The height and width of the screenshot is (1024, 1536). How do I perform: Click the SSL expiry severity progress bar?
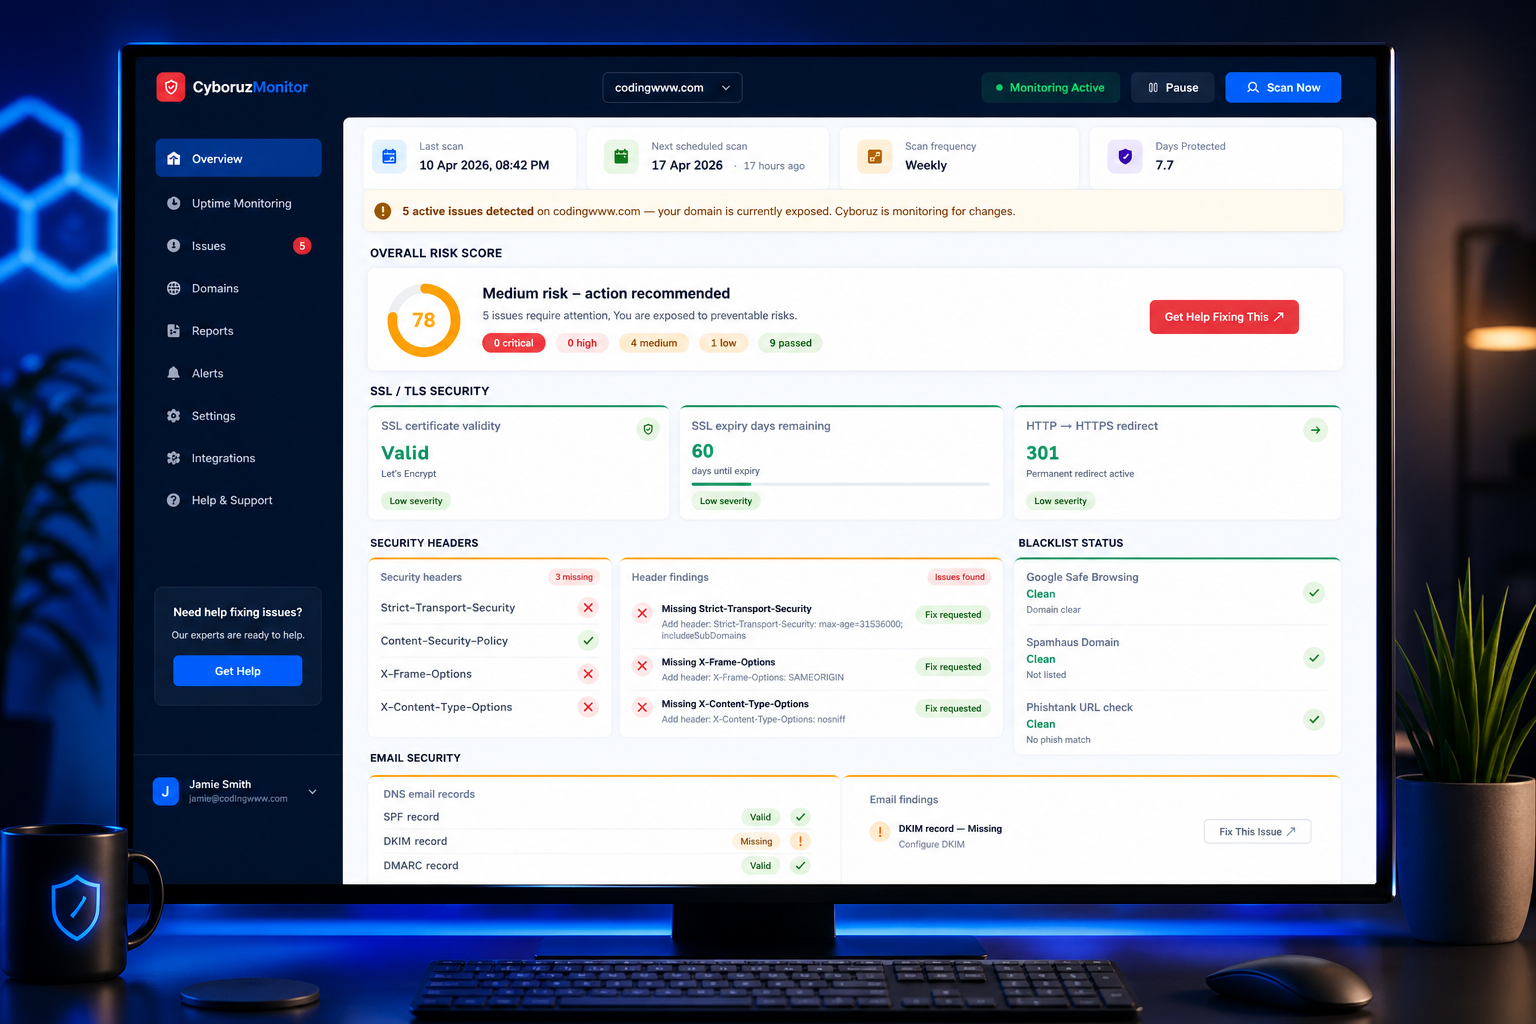[841, 483]
